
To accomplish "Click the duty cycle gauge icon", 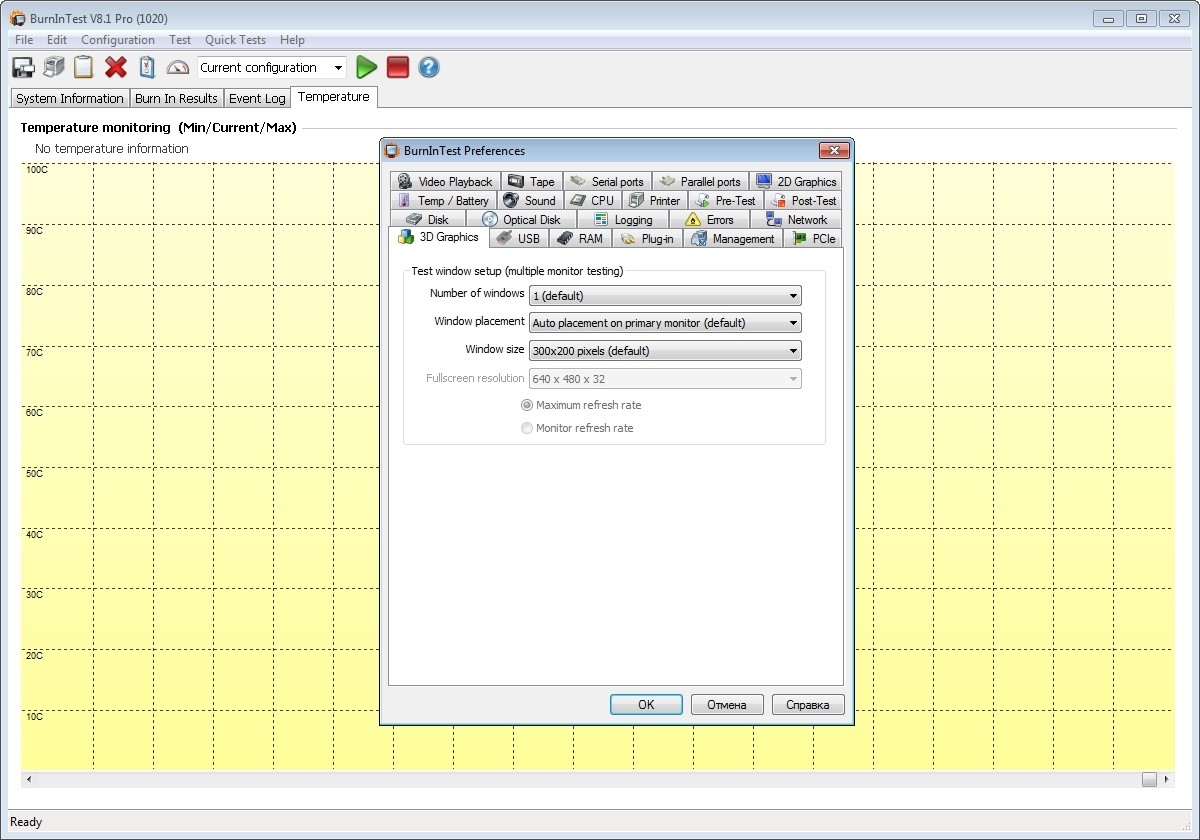I will 178,67.
